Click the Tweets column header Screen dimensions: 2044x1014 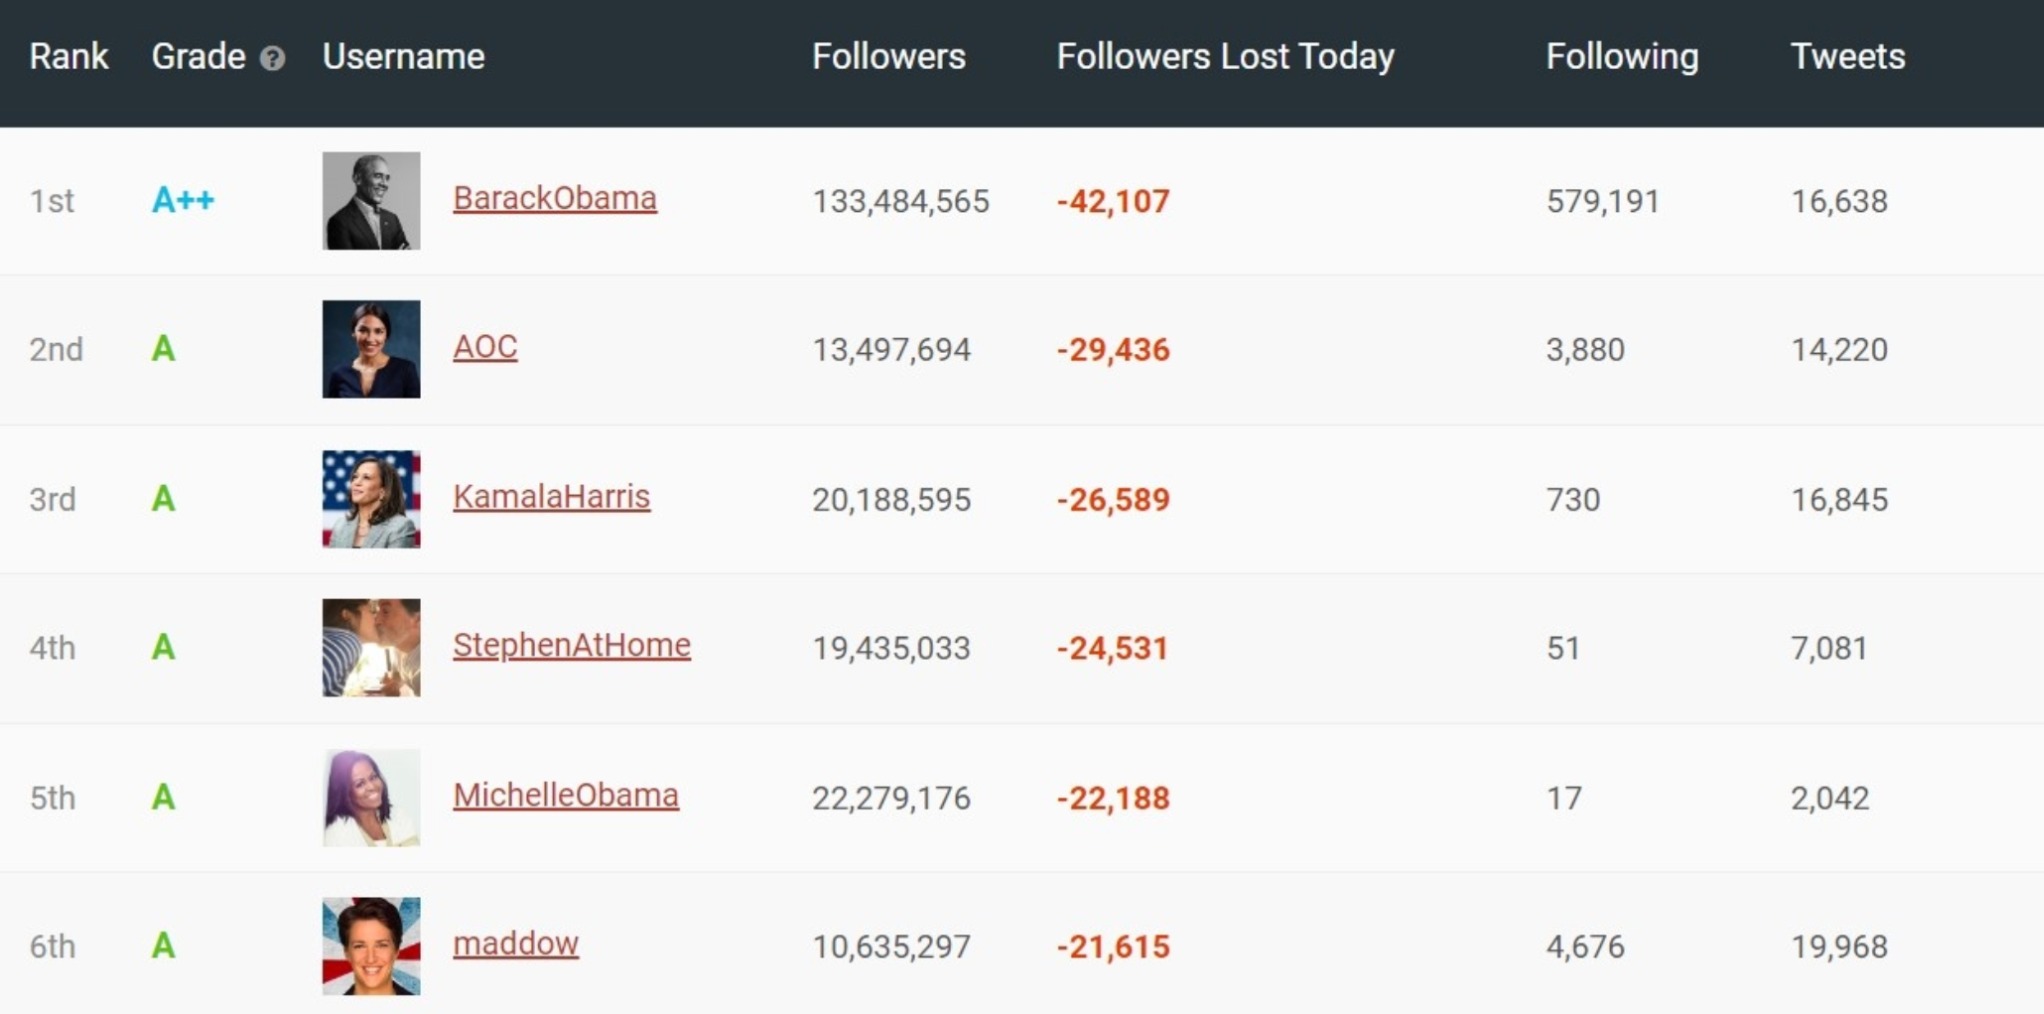pyautogui.click(x=1847, y=57)
